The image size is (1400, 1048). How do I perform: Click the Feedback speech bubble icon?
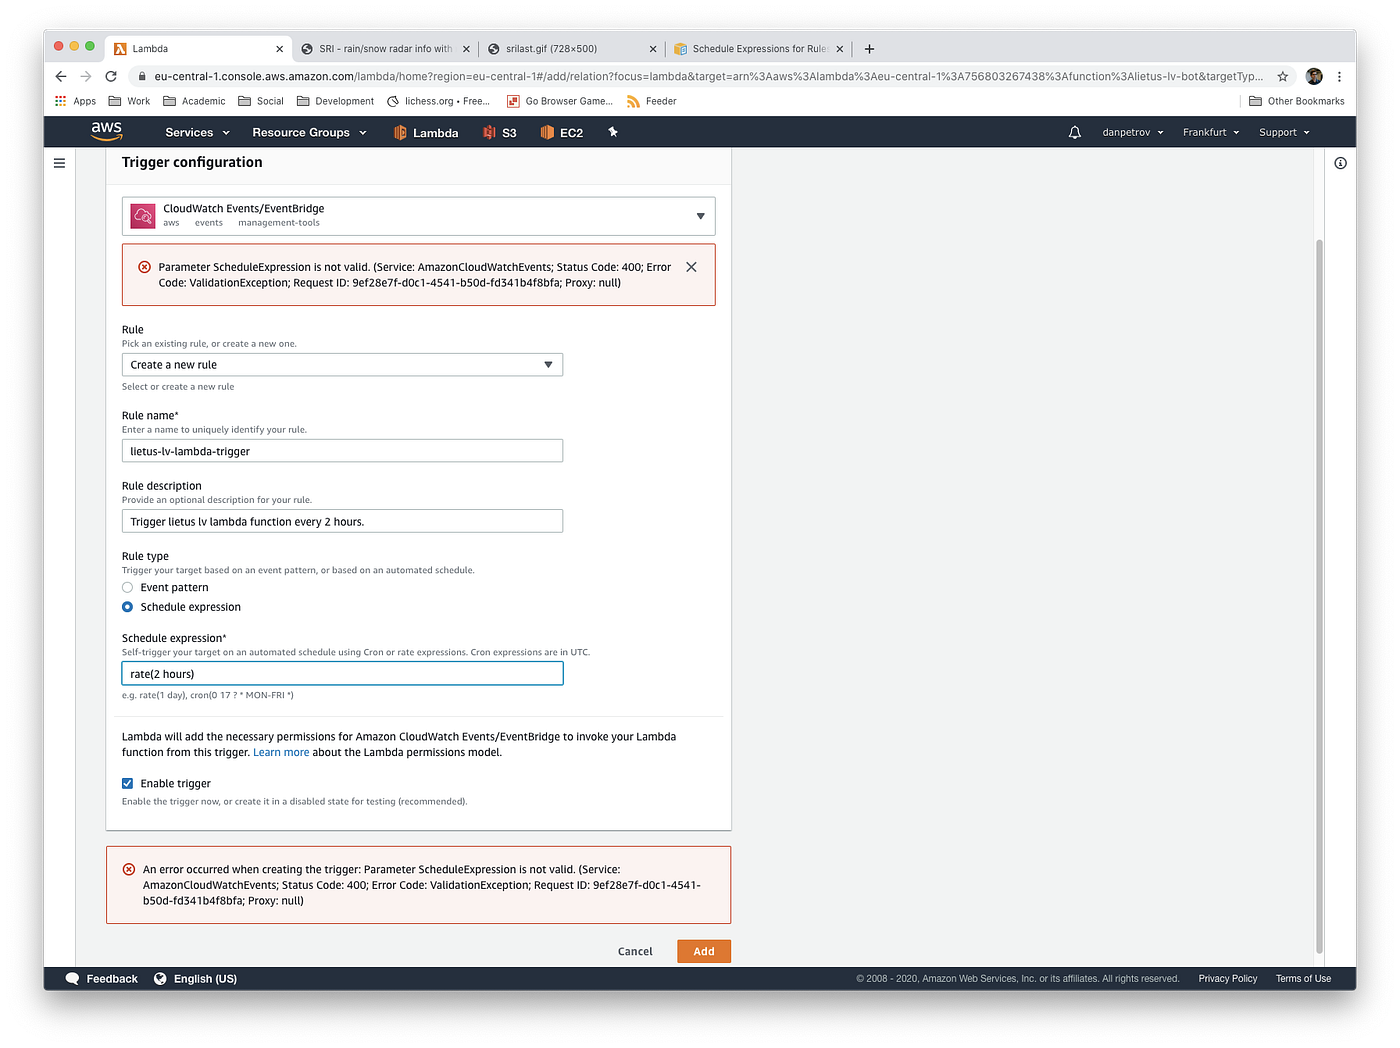71,978
